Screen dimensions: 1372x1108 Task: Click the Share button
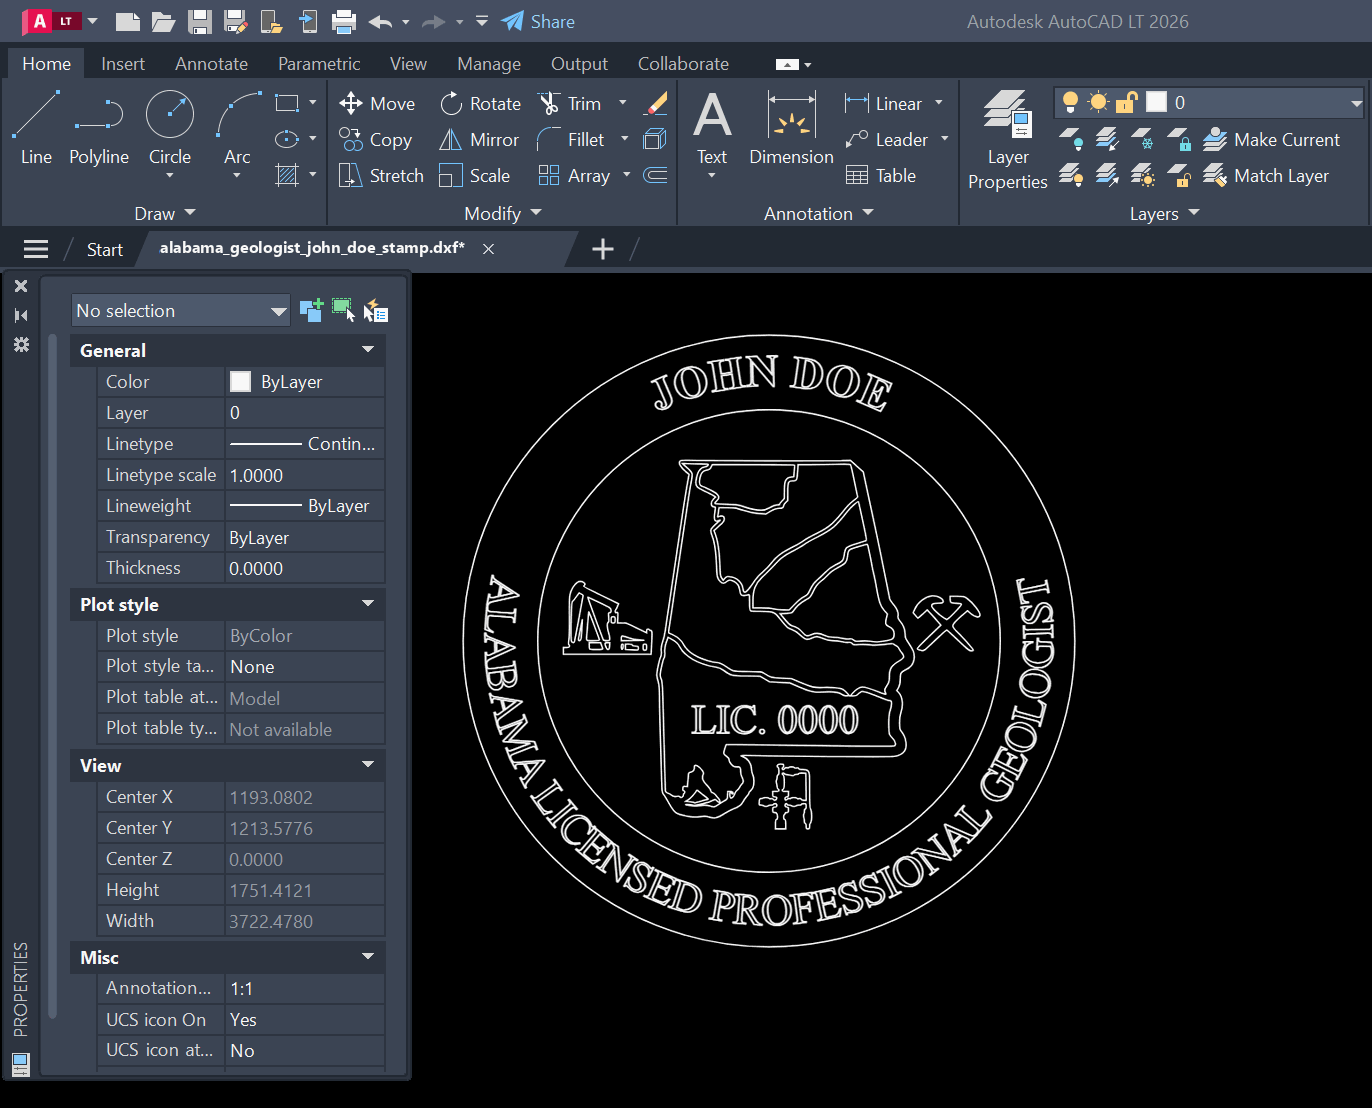click(538, 21)
